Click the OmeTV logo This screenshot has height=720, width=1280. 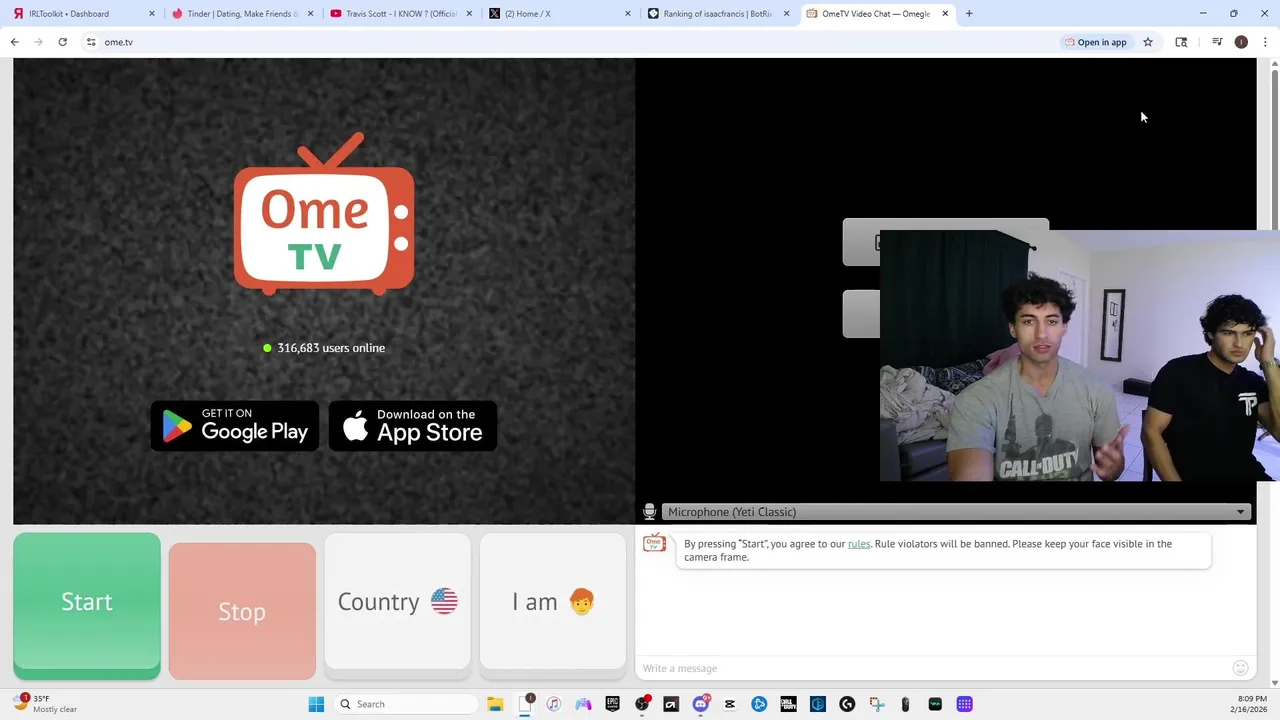pos(324,214)
